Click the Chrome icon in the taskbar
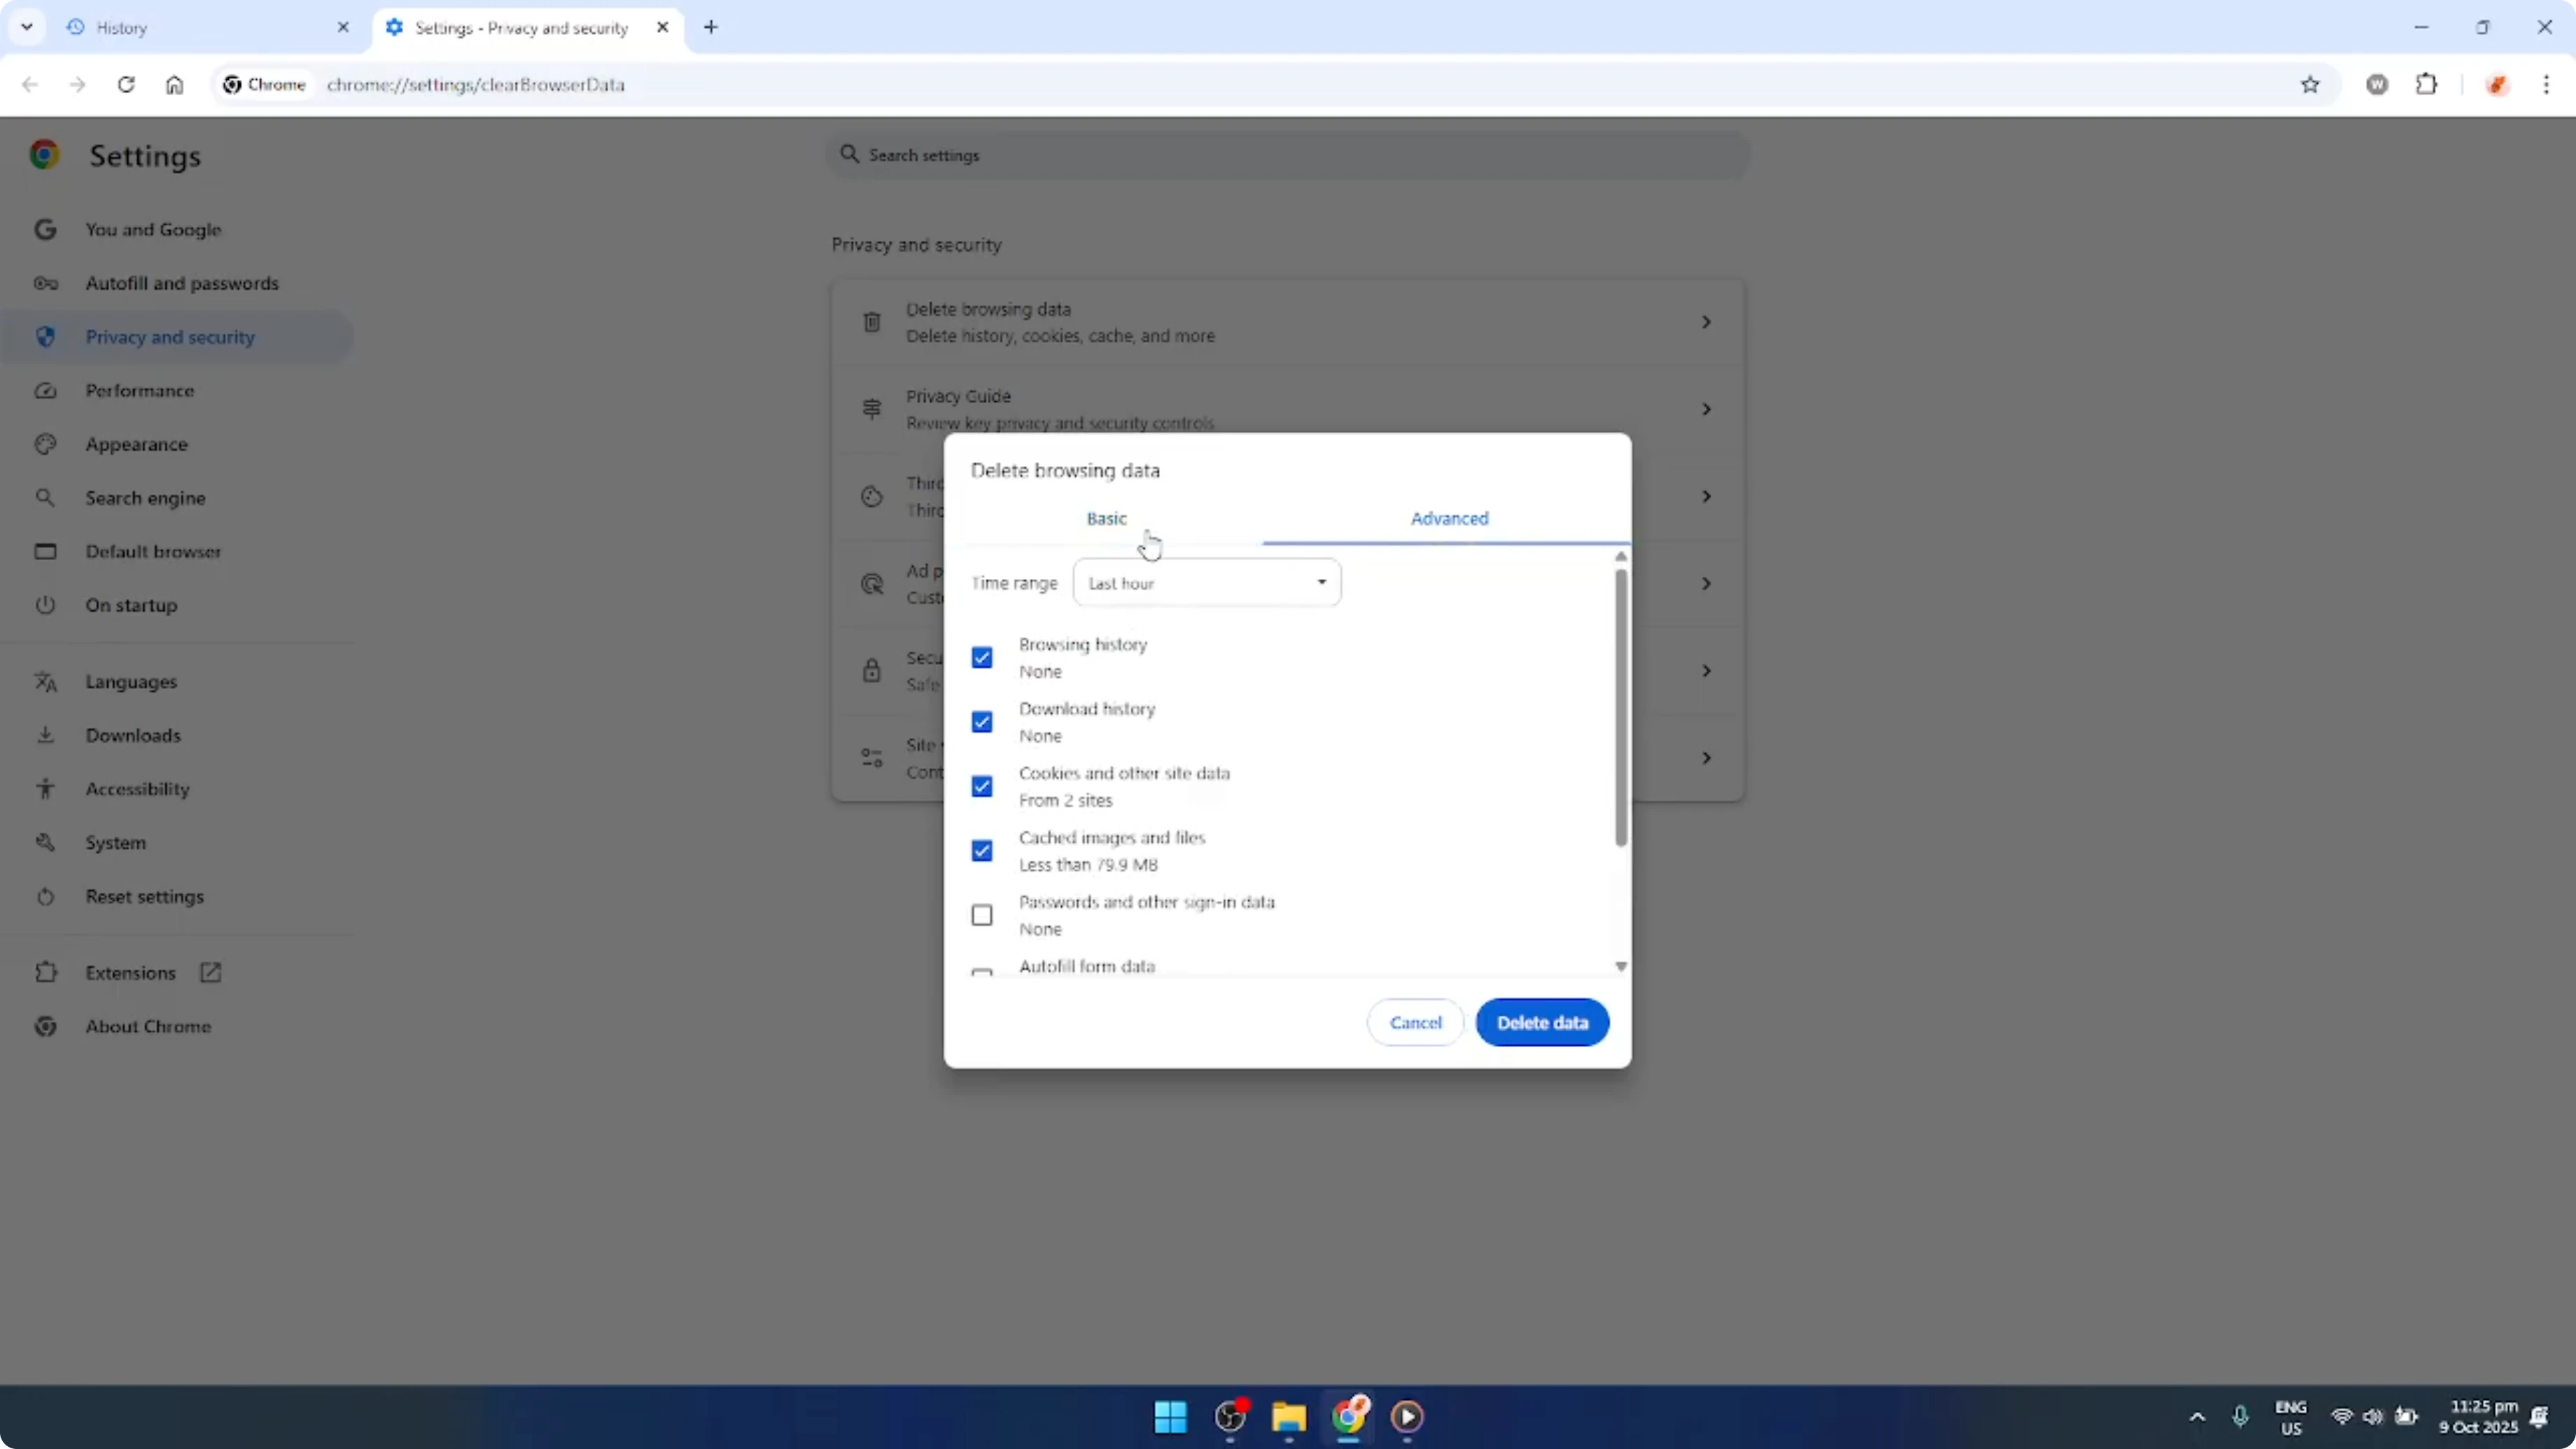The width and height of the screenshot is (2576, 1449). pos(1348,1417)
